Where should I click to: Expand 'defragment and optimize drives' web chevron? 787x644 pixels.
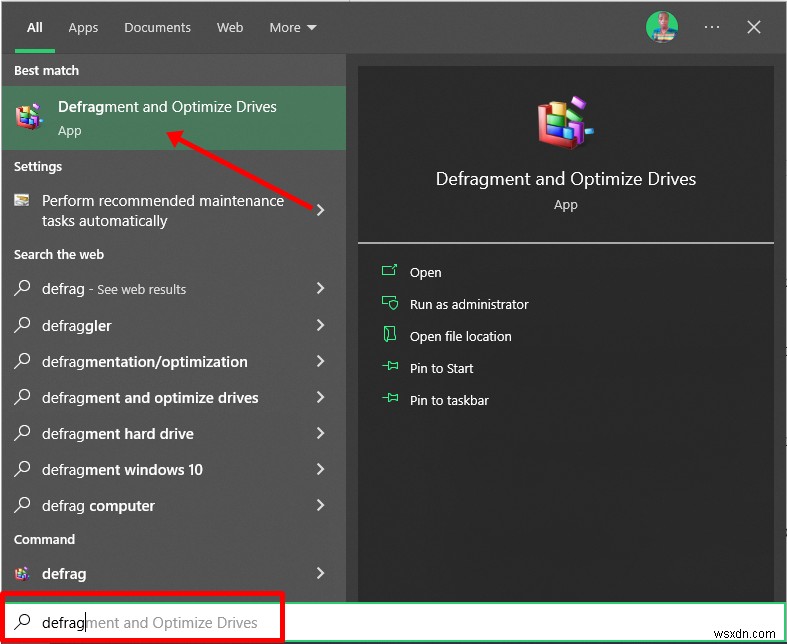point(320,397)
